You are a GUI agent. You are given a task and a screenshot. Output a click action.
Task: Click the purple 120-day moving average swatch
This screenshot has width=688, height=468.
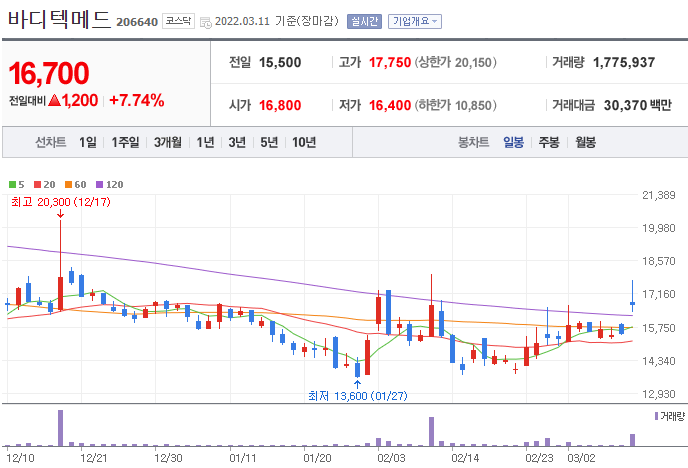coord(100,185)
